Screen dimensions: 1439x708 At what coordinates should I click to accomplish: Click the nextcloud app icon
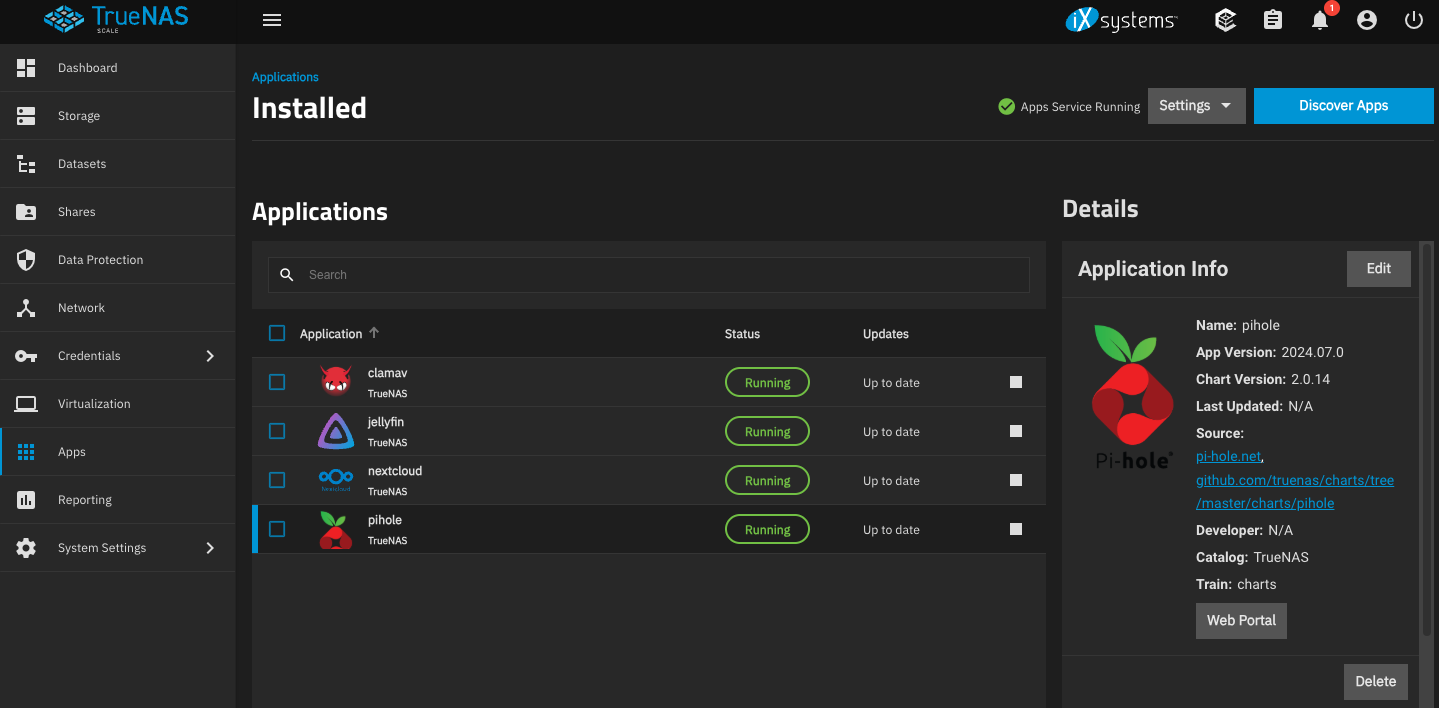336,480
